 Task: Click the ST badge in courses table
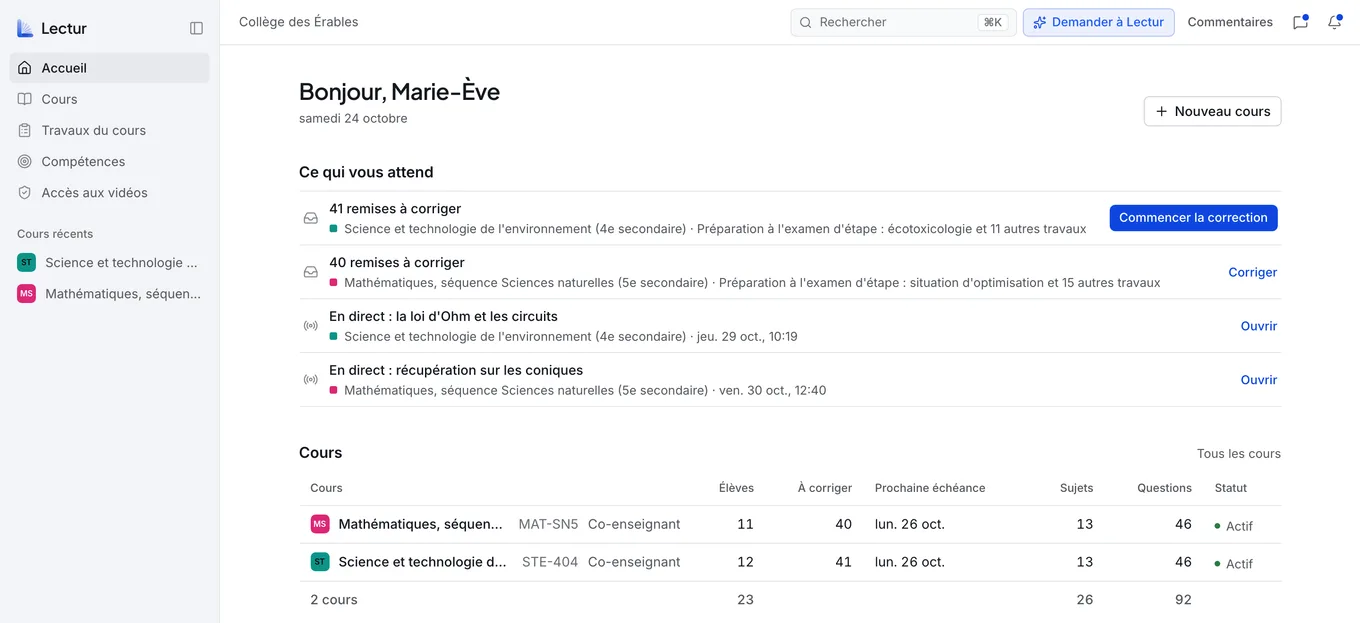pos(320,562)
